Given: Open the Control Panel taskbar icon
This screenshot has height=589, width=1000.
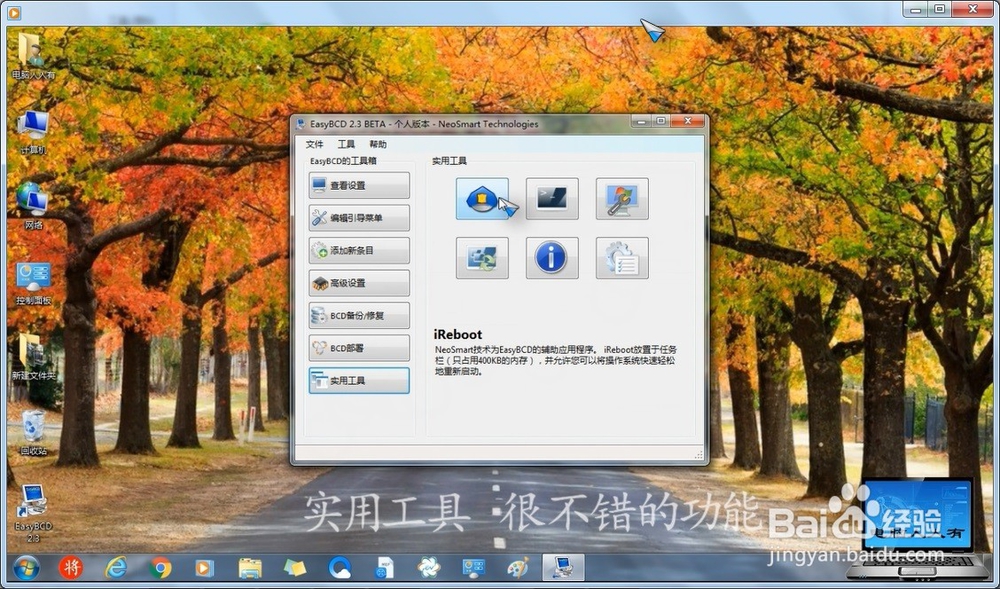Looking at the screenshot, I should tap(473, 567).
